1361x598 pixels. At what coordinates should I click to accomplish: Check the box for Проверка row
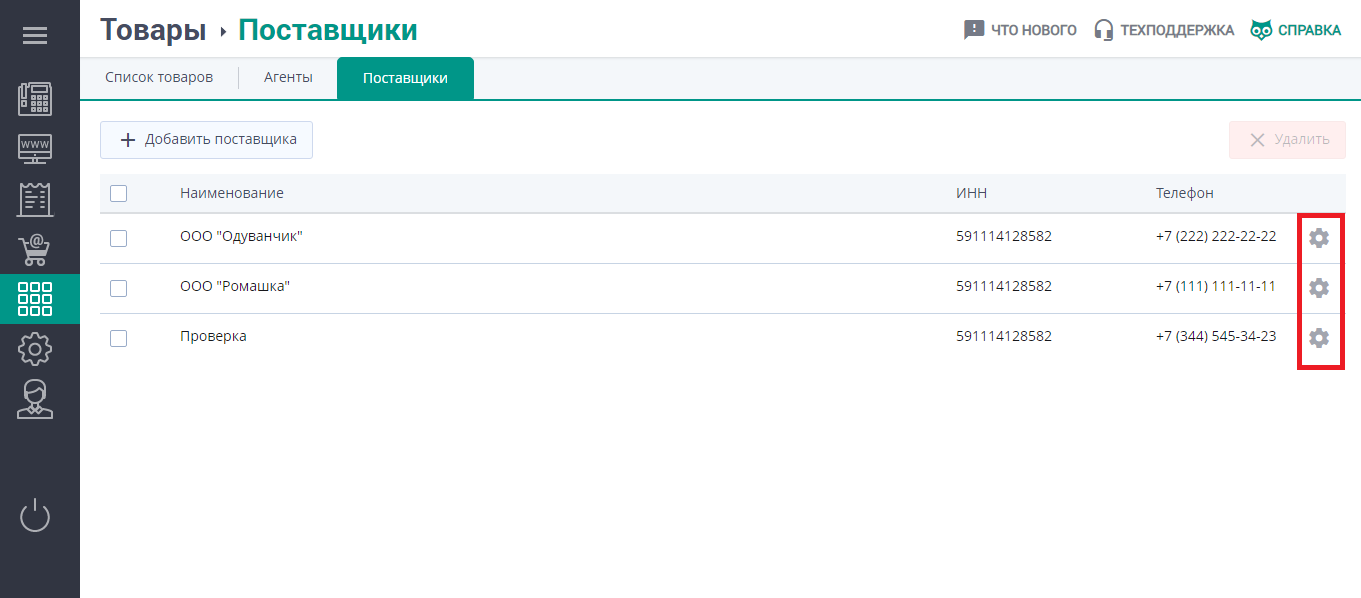(x=118, y=338)
